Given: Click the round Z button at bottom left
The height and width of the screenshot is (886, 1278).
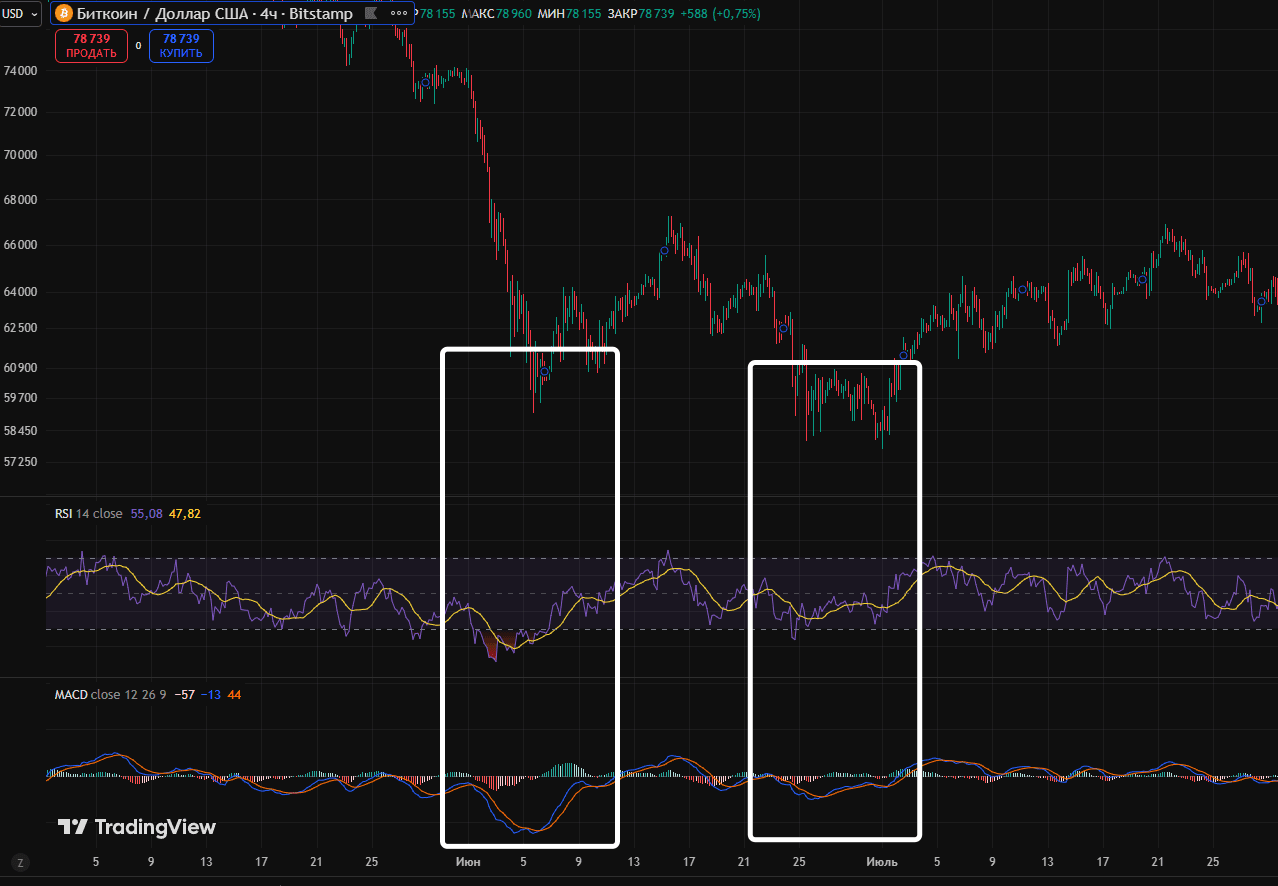Looking at the screenshot, I should click(x=20, y=862).
